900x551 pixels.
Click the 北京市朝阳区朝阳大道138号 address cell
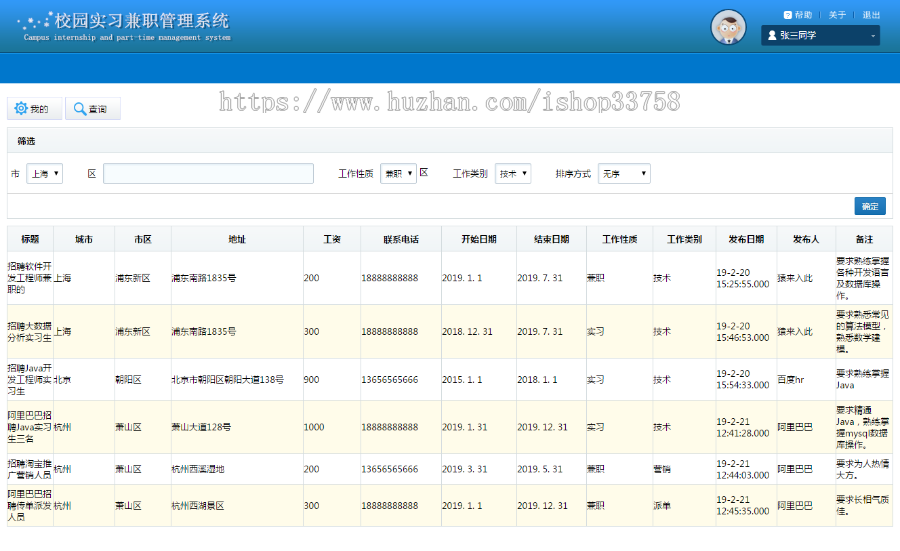237,379
